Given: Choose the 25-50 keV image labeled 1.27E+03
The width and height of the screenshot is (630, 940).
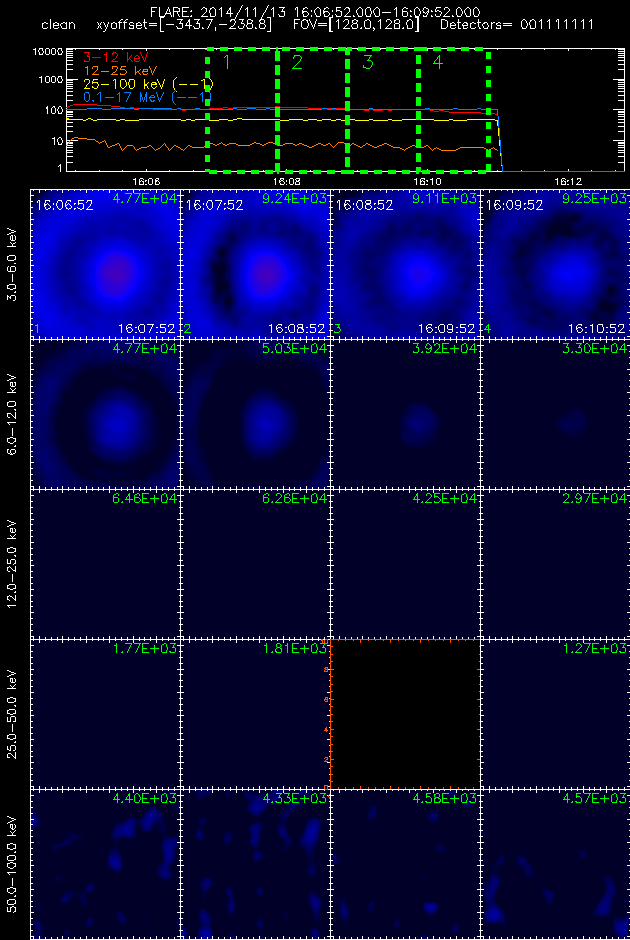Looking at the screenshot, I should [555, 713].
